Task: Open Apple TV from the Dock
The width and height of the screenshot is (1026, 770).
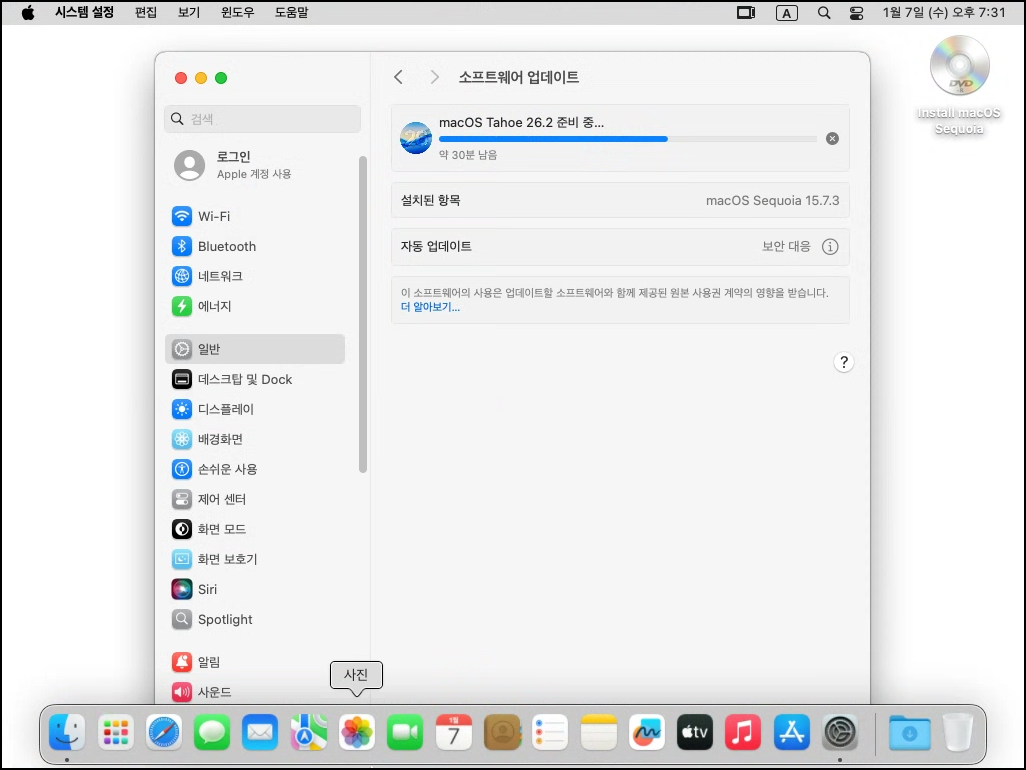Action: pos(695,732)
